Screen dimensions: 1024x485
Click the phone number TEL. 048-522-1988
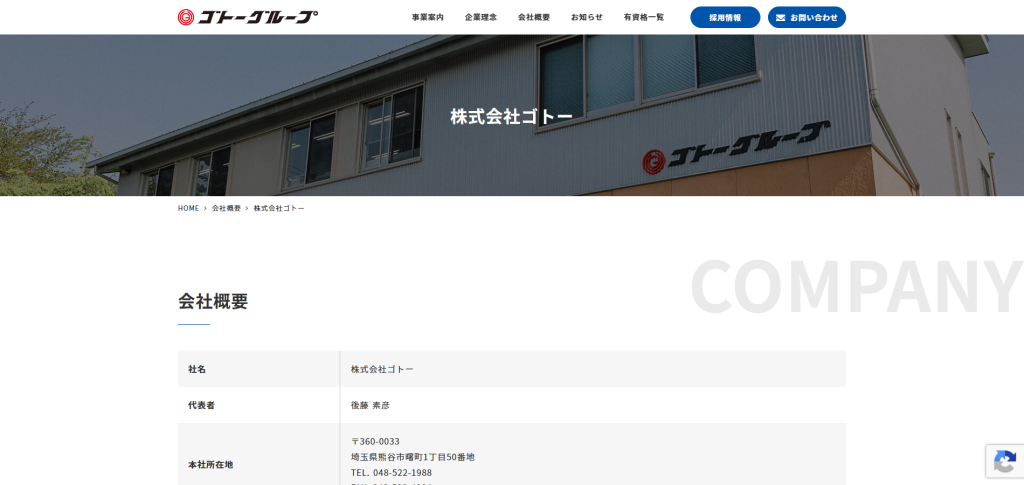click(391, 473)
